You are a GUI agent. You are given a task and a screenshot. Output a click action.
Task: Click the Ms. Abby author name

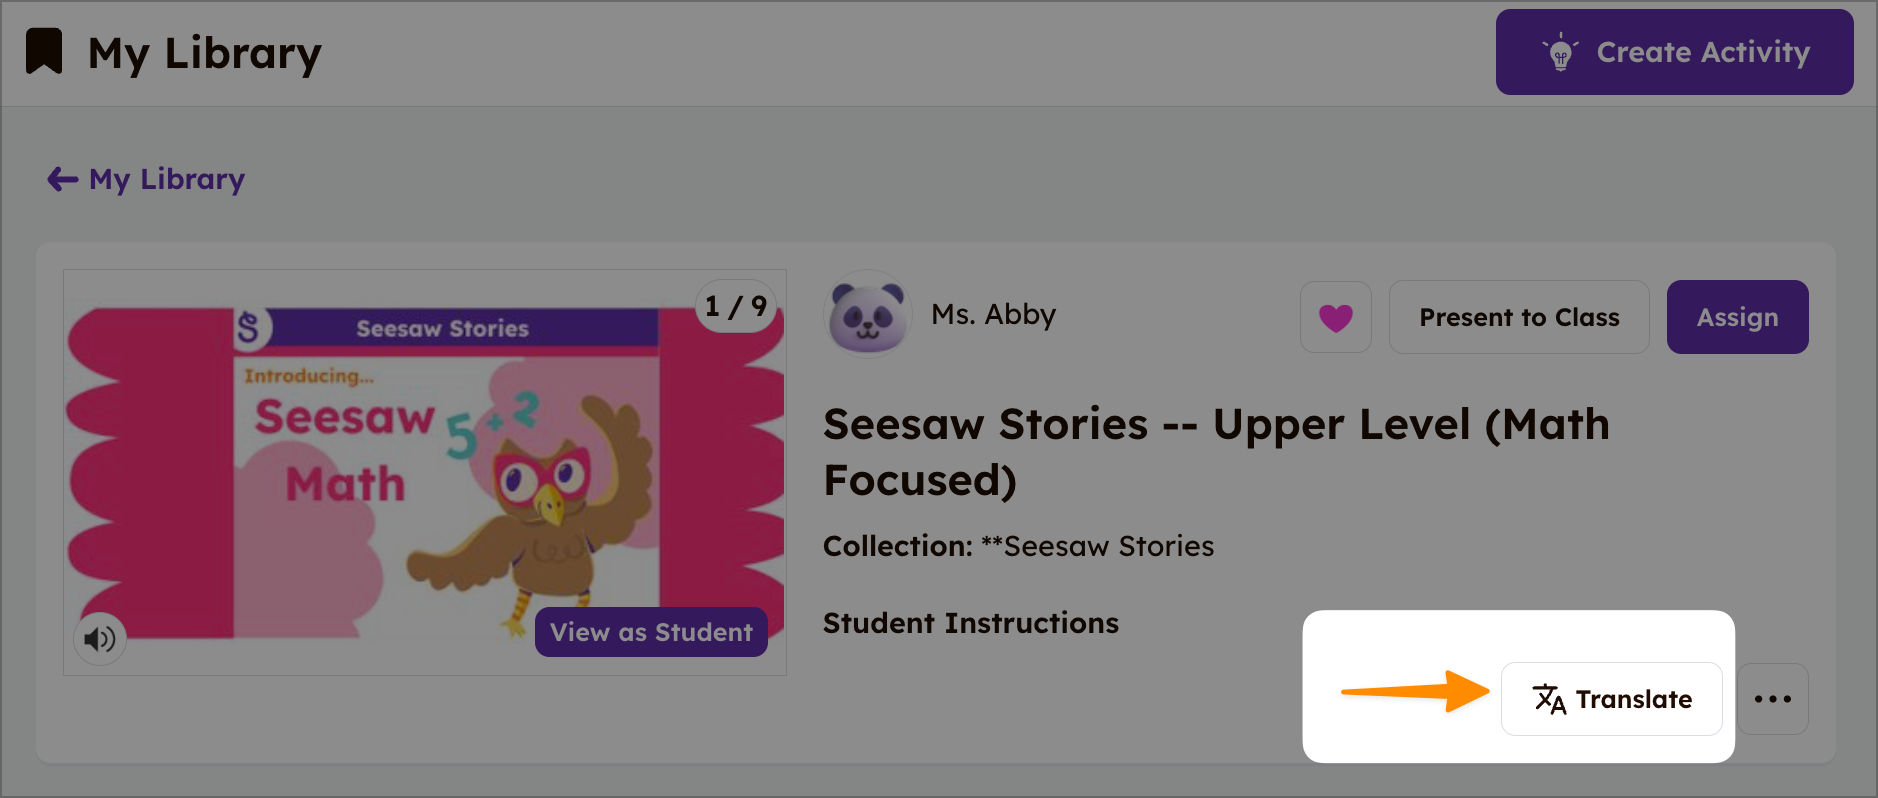coord(993,315)
